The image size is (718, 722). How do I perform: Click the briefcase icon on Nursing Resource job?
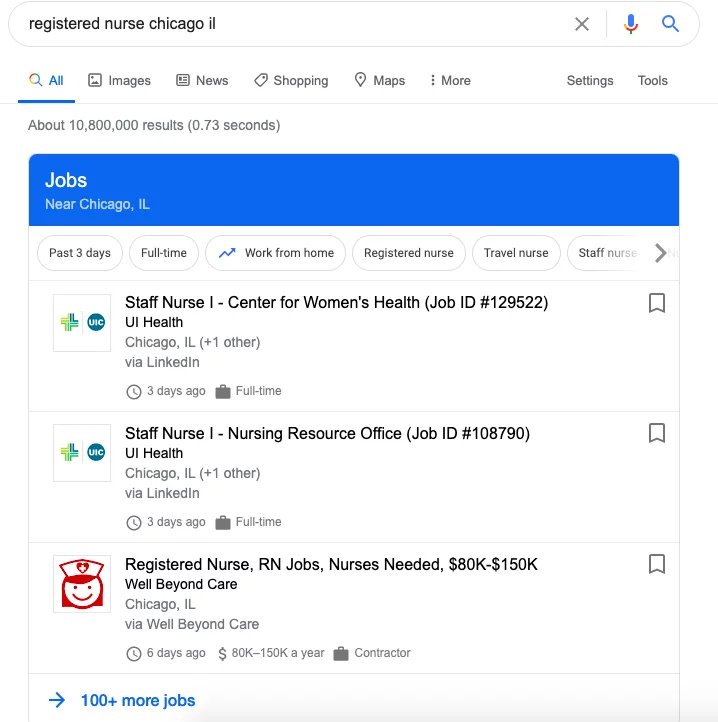click(223, 523)
